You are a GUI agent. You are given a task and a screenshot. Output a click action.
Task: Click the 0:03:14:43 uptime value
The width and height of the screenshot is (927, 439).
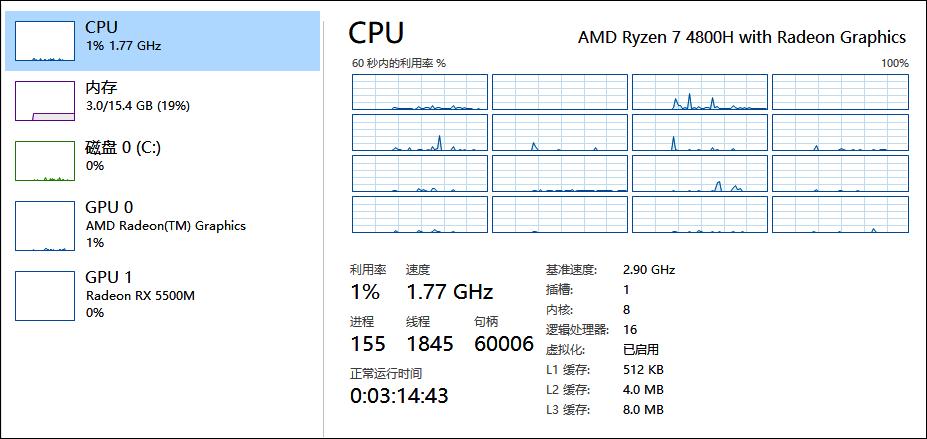399,395
